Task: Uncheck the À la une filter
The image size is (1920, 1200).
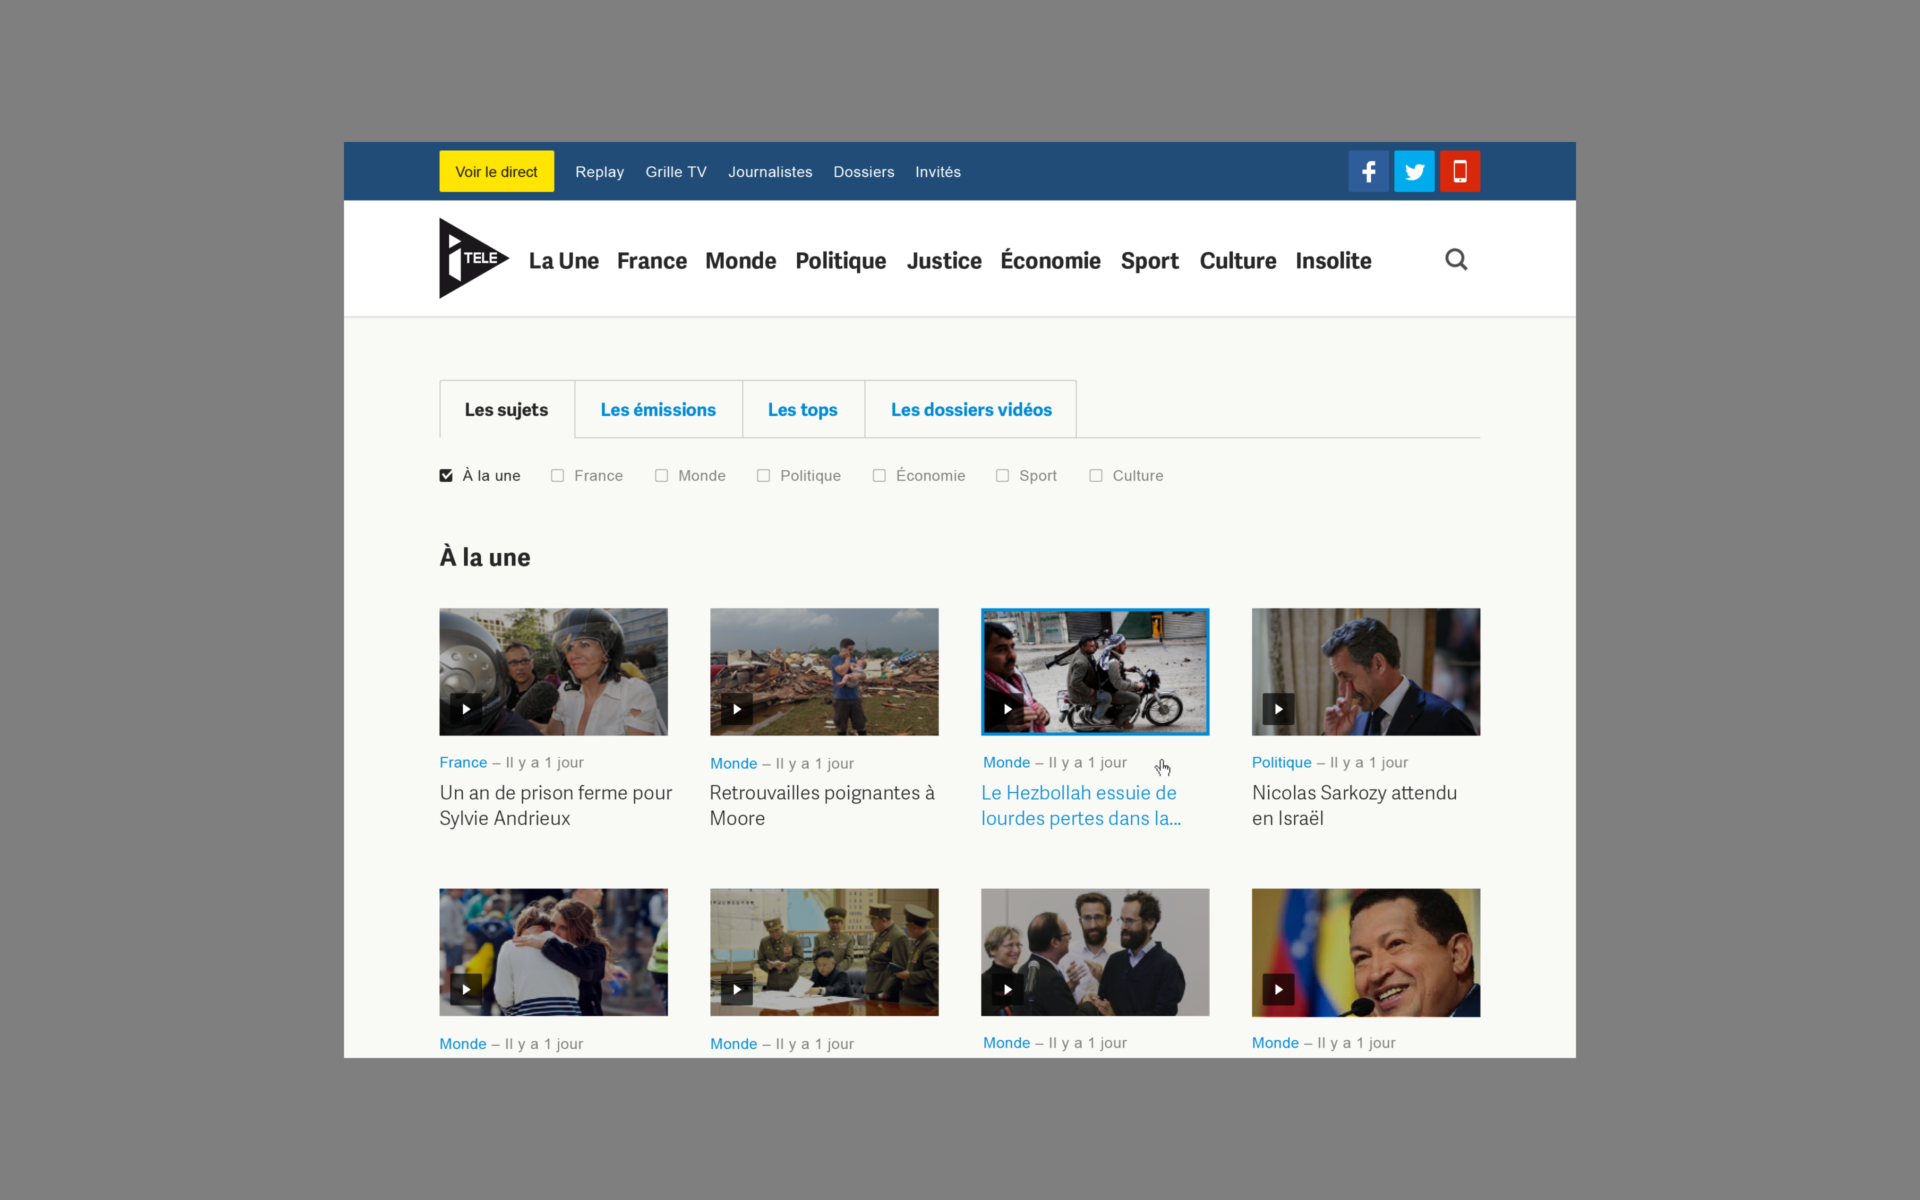Action: point(446,476)
